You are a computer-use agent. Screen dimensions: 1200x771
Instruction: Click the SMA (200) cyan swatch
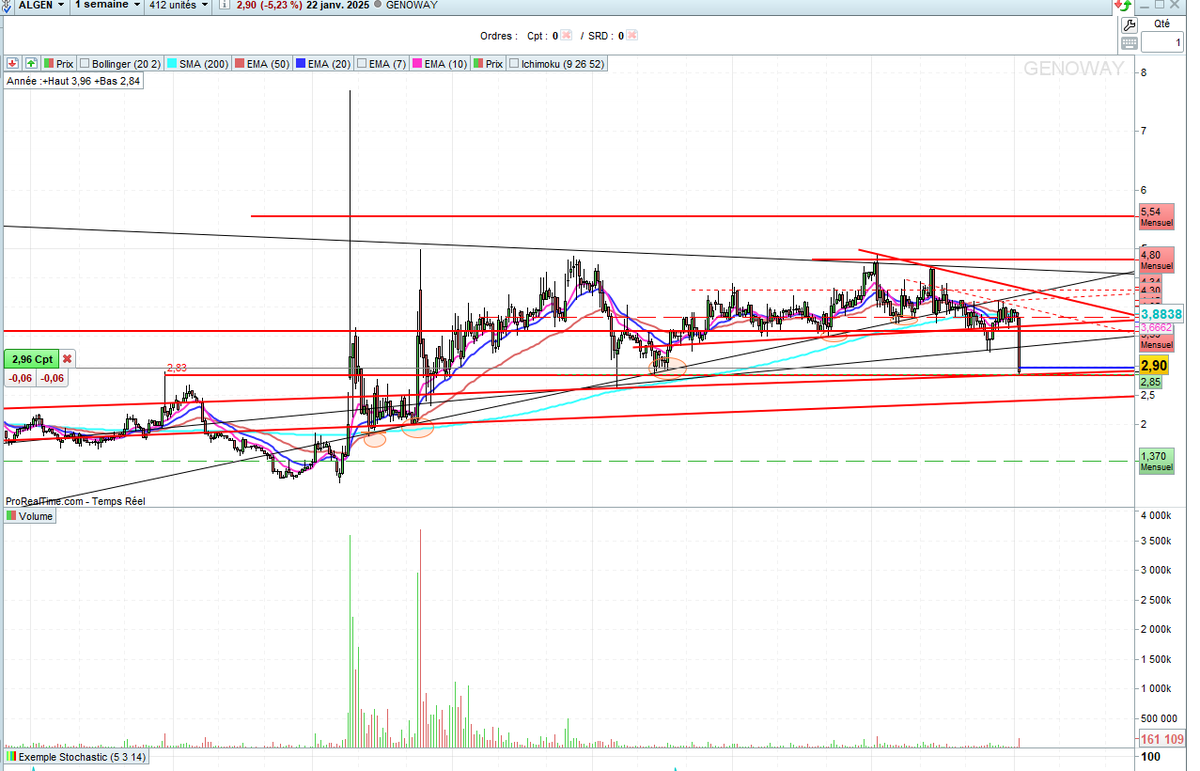coord(173,63)
